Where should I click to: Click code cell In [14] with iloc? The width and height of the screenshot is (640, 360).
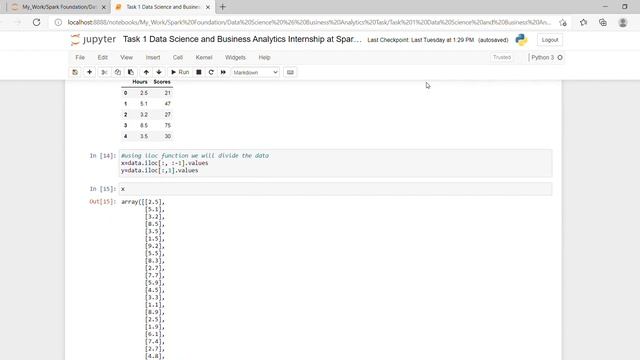click(336, 163)
